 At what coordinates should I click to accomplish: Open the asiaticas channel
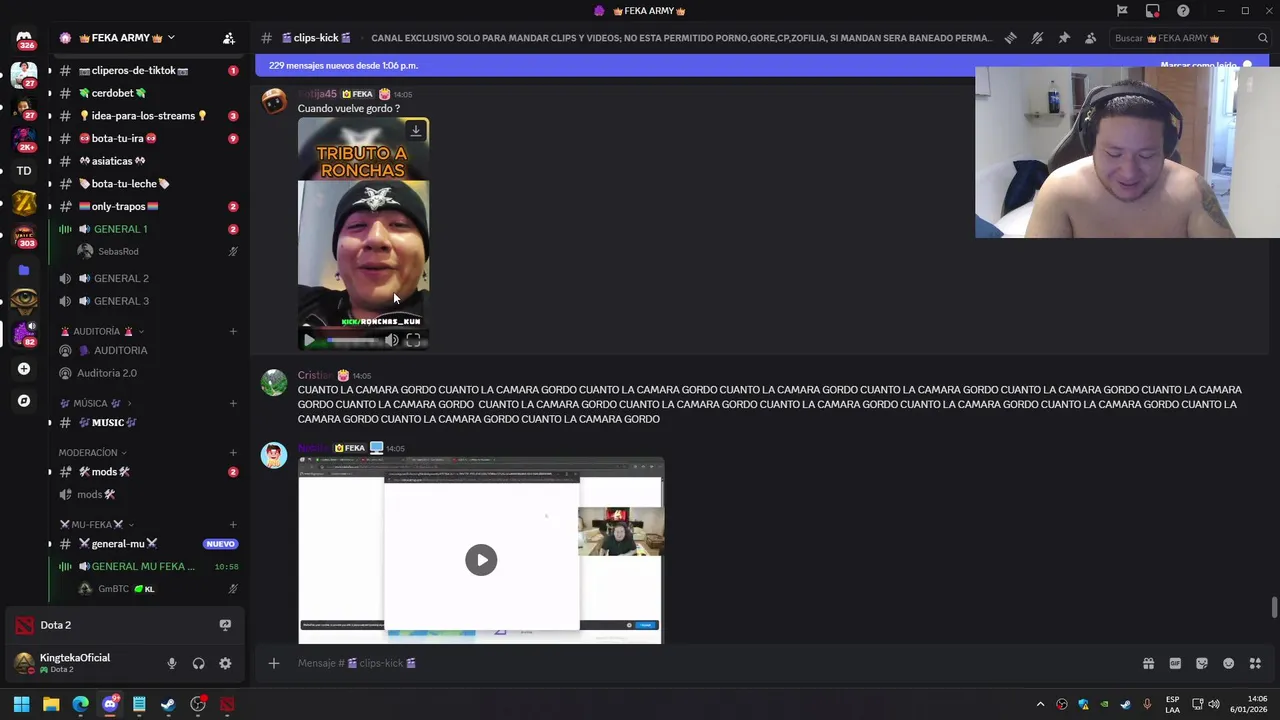point(148,161)
